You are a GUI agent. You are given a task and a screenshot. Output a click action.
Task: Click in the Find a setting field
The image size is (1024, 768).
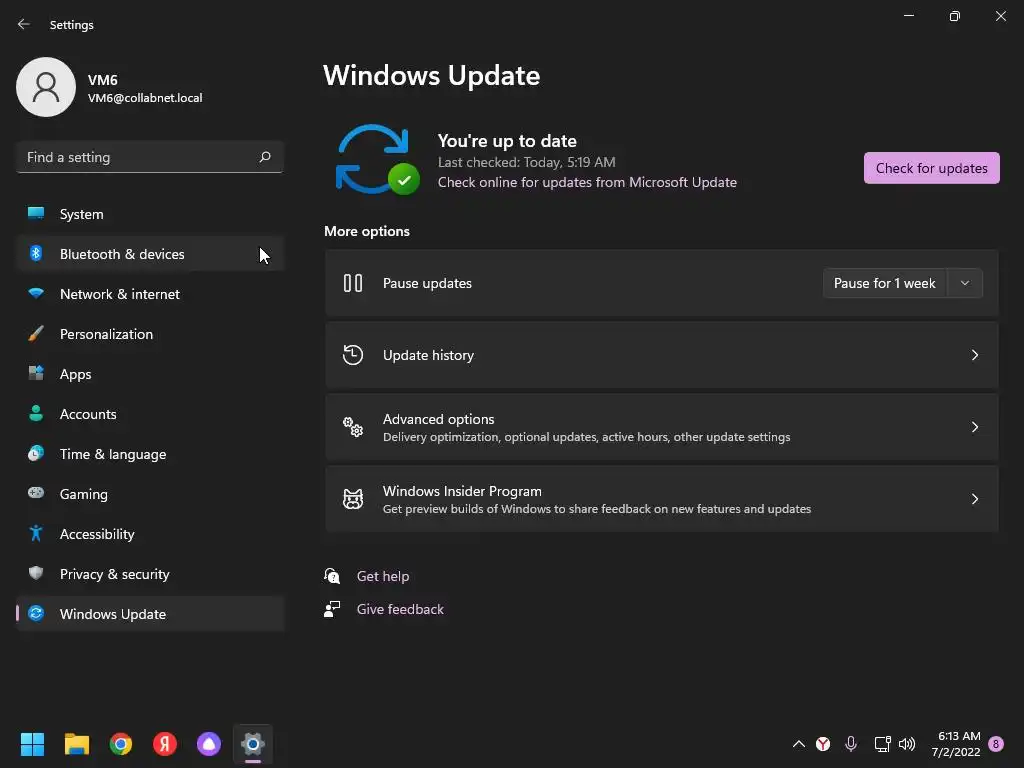coord(150,157)
